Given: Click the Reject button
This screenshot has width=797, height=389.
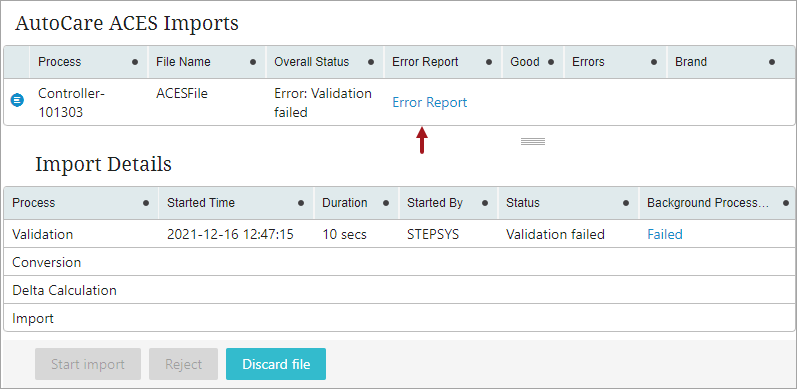Looking at the screenshot, I should click(x=183, y=364).
